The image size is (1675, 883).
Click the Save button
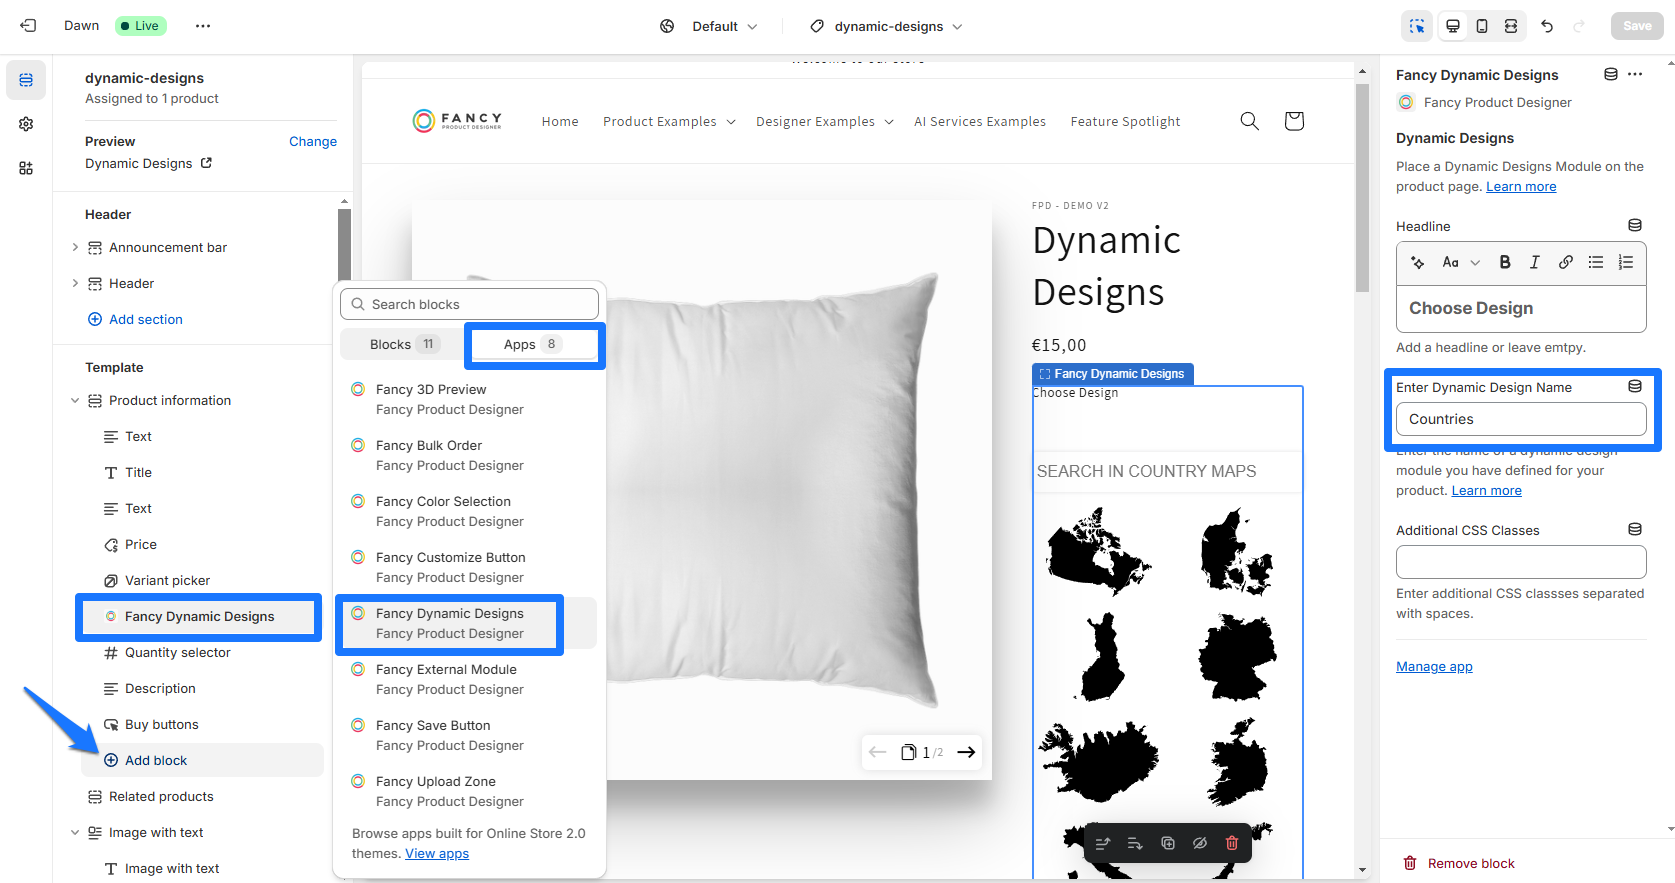click(1637, 26)
